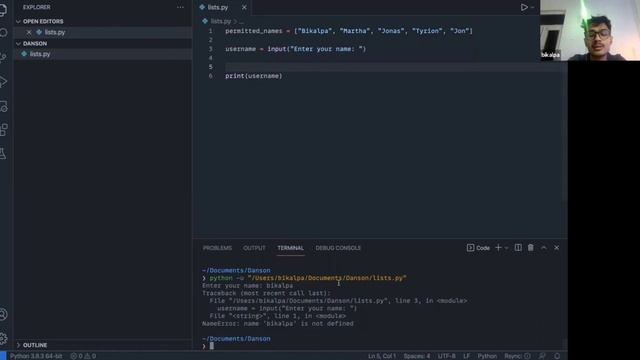Viewport: 640px width, 360px height.
Task: Click the username input line 3
Action: (296, 49)
